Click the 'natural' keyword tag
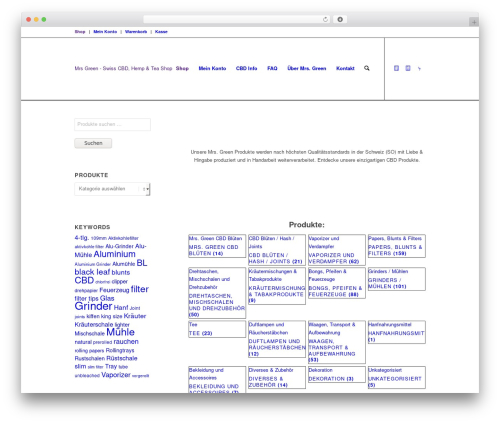 point(83,342)
